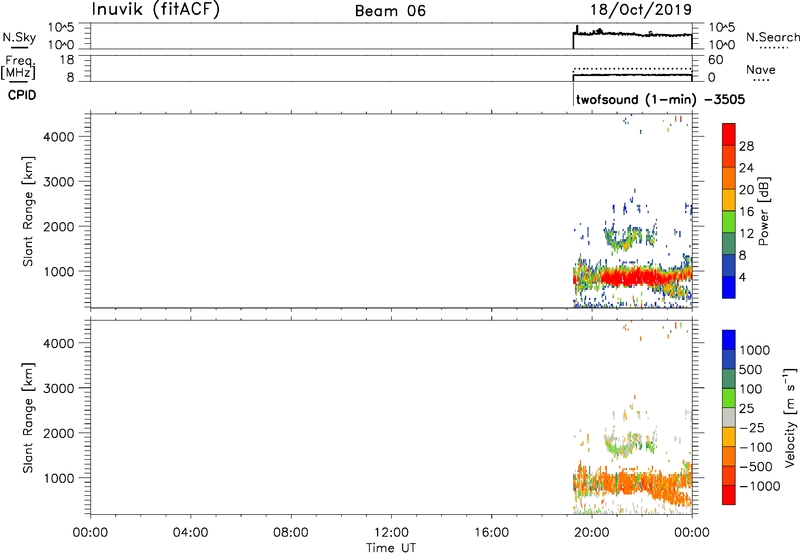Click the "-25" tick on the Velocity color bar
800x554 pixels.
coord(752,427)
